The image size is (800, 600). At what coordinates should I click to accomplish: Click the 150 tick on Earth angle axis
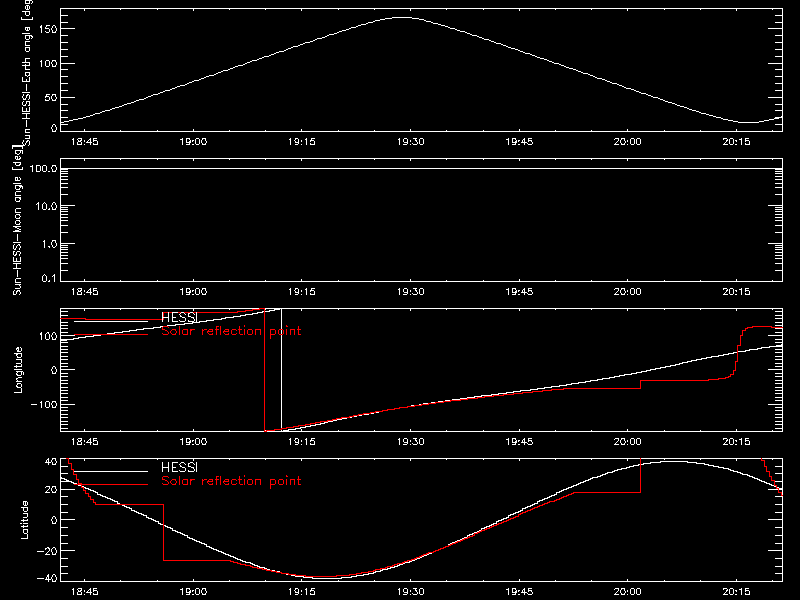click(47, 29)
